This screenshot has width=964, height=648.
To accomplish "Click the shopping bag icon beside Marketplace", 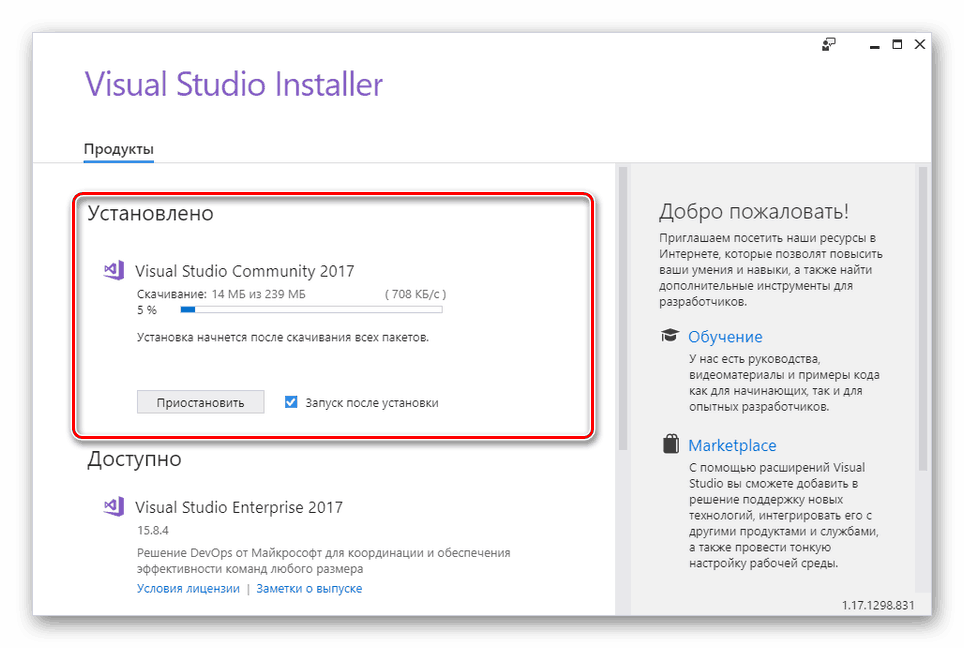I will 671,445.
